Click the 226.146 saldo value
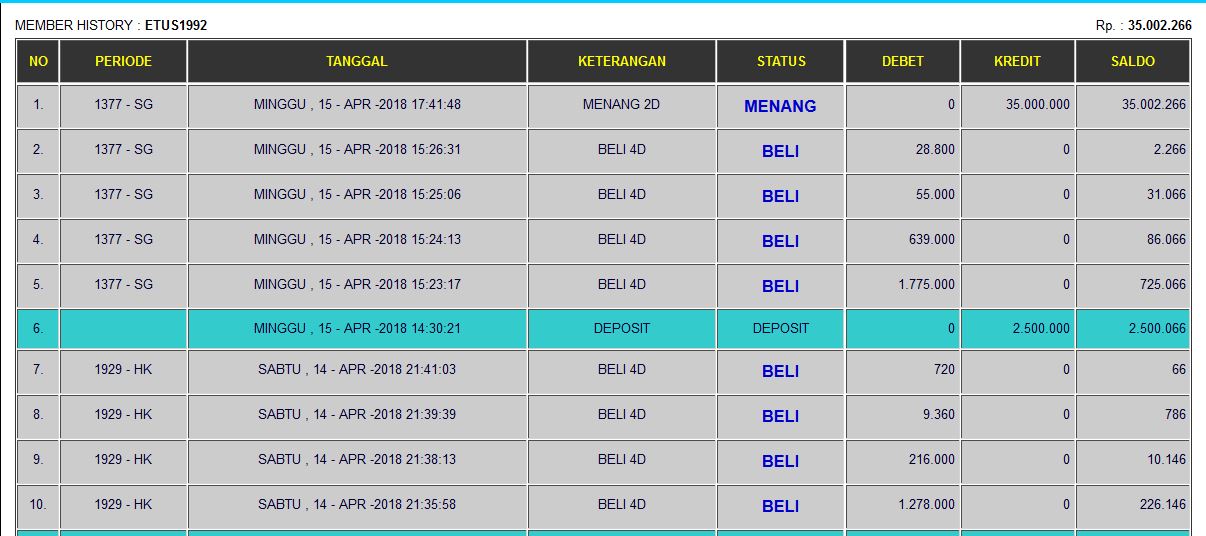 coord(1162,505)
